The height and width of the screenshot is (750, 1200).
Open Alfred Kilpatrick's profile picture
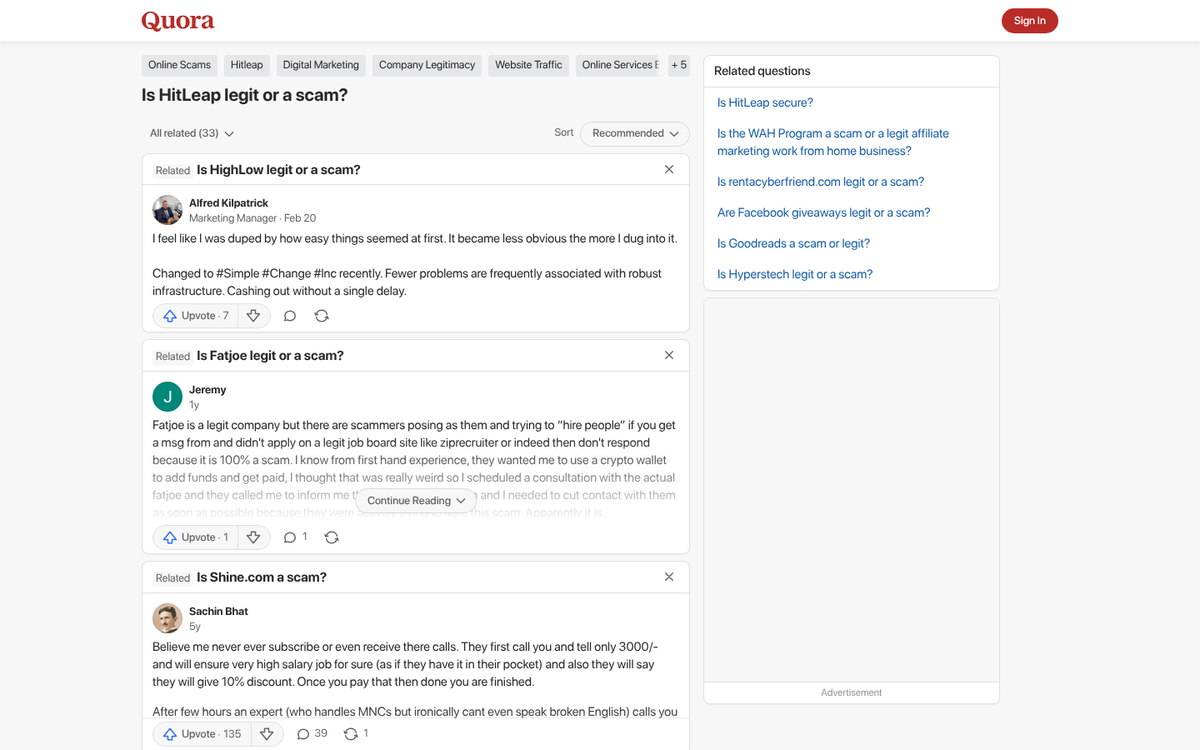[x=167, y=210]
